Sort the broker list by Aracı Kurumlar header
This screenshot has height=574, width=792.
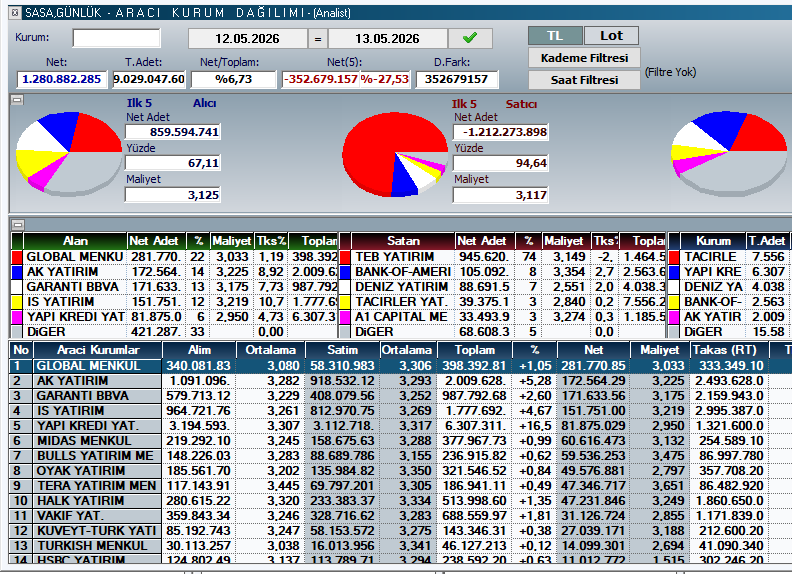tap(97, 350)
